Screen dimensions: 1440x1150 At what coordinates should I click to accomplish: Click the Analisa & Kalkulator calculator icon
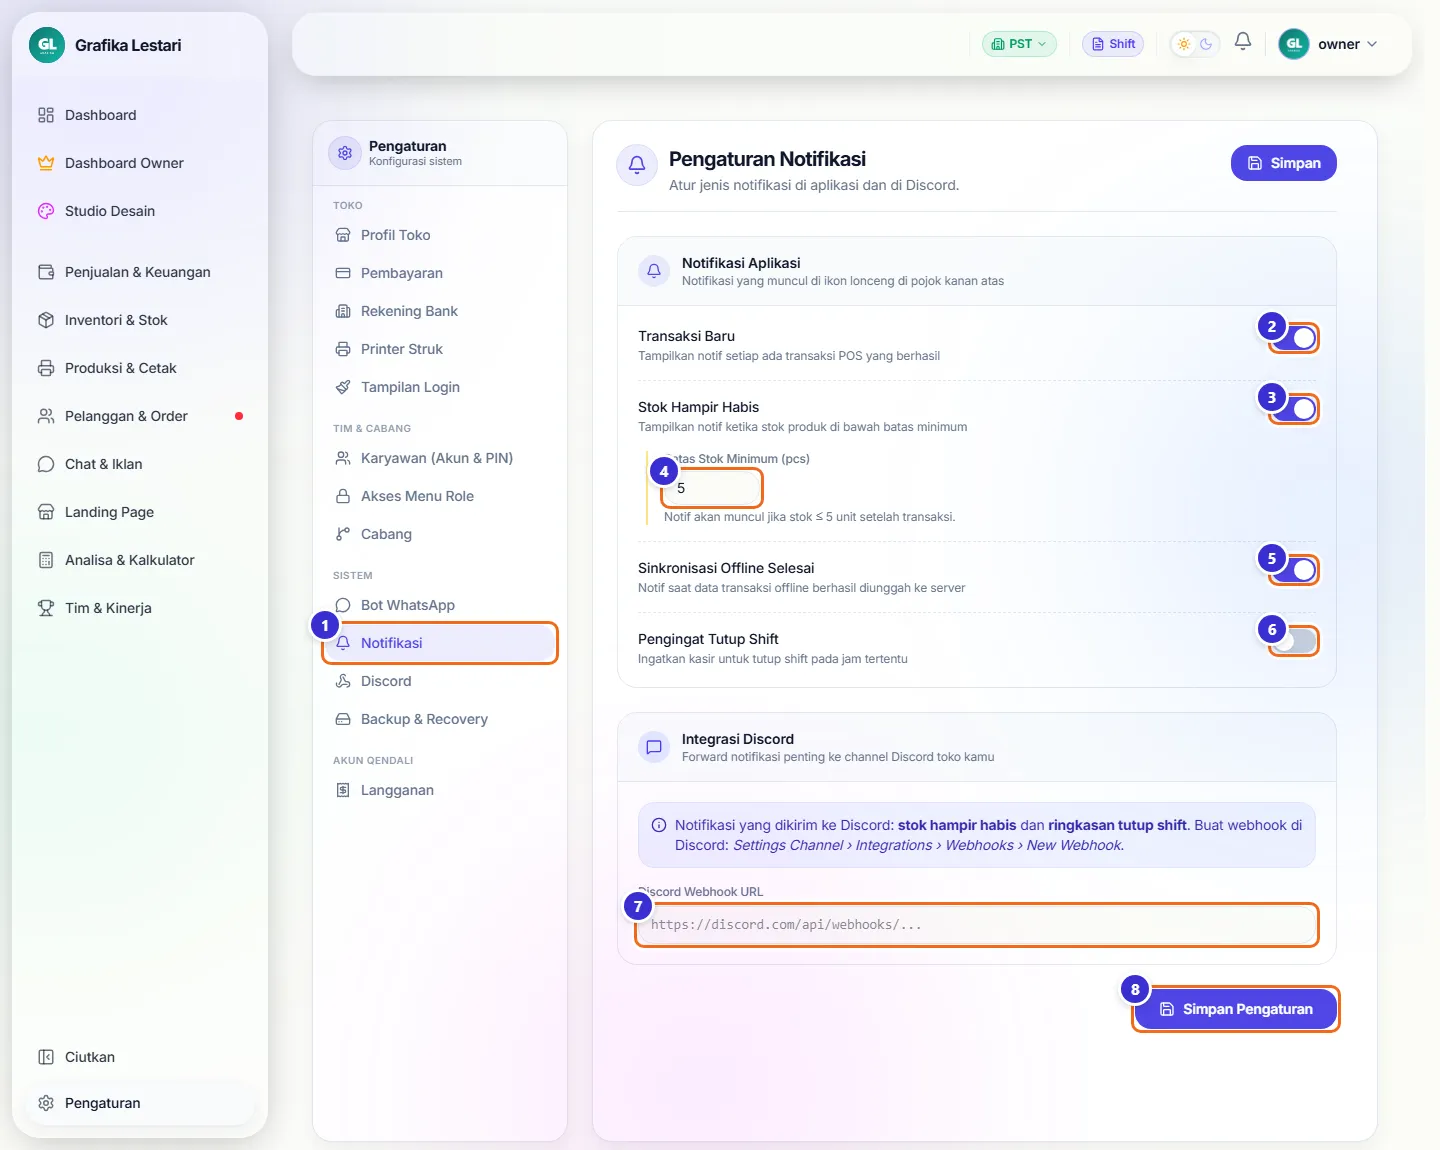pos(46,560)
